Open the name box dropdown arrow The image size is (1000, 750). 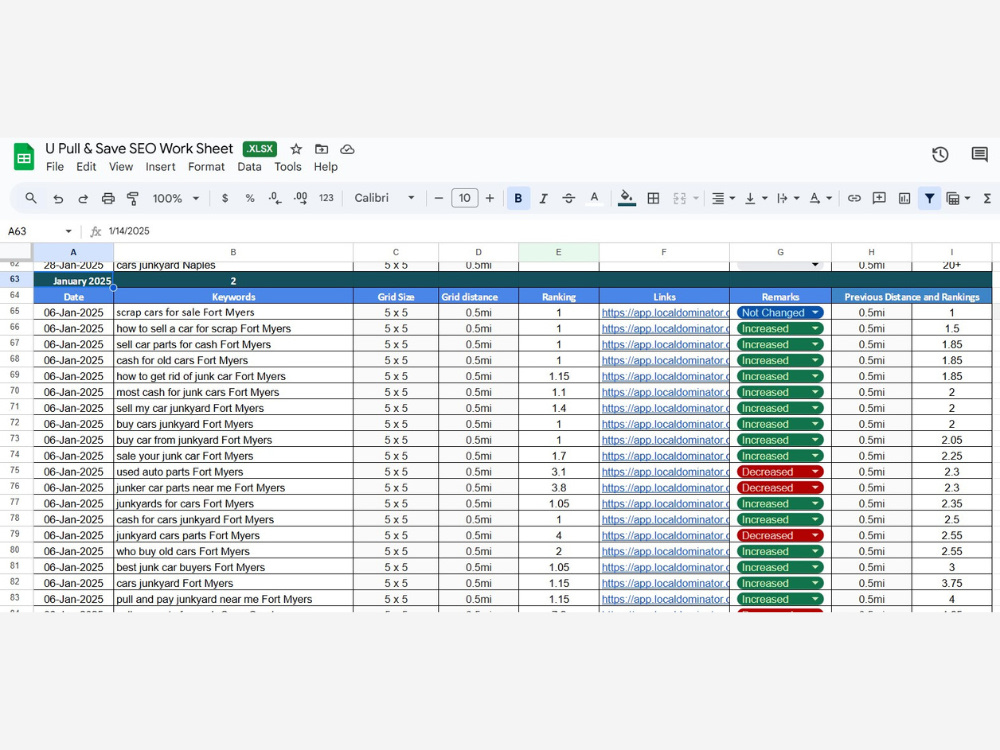click(x=68, y=231)
